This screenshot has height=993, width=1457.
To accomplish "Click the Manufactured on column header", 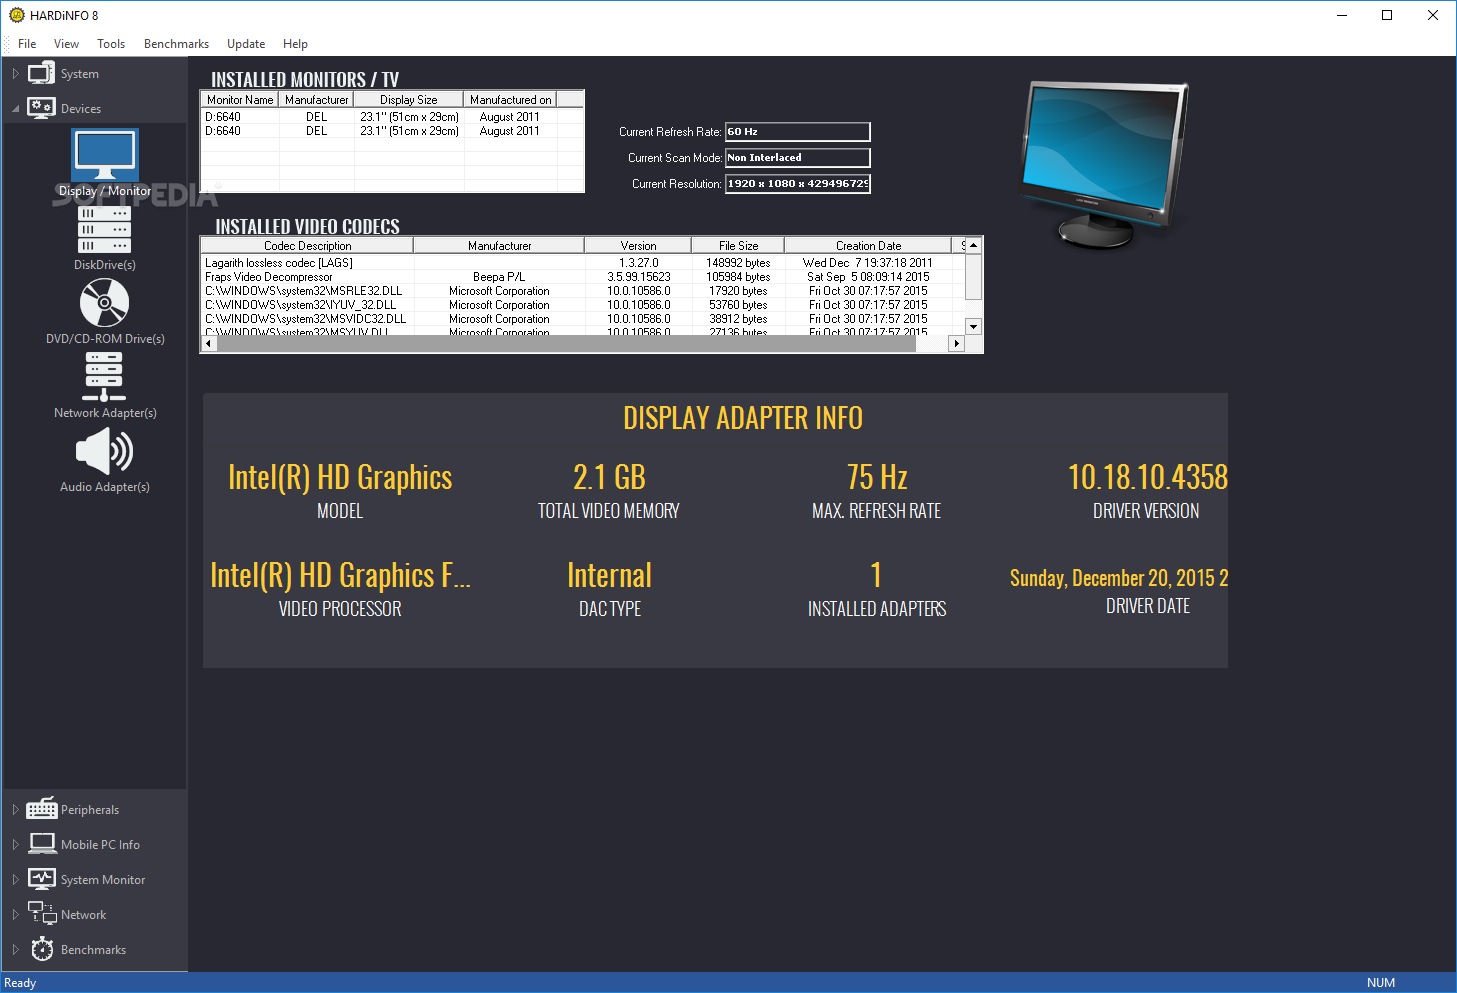I will coord(510,100).
